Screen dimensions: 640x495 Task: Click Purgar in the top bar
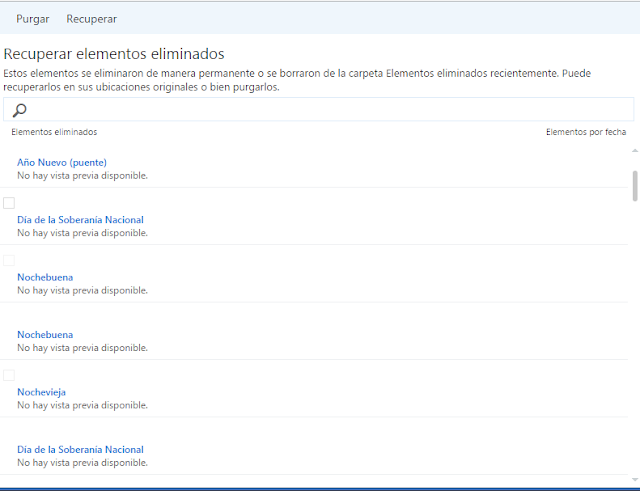[33, 19]
